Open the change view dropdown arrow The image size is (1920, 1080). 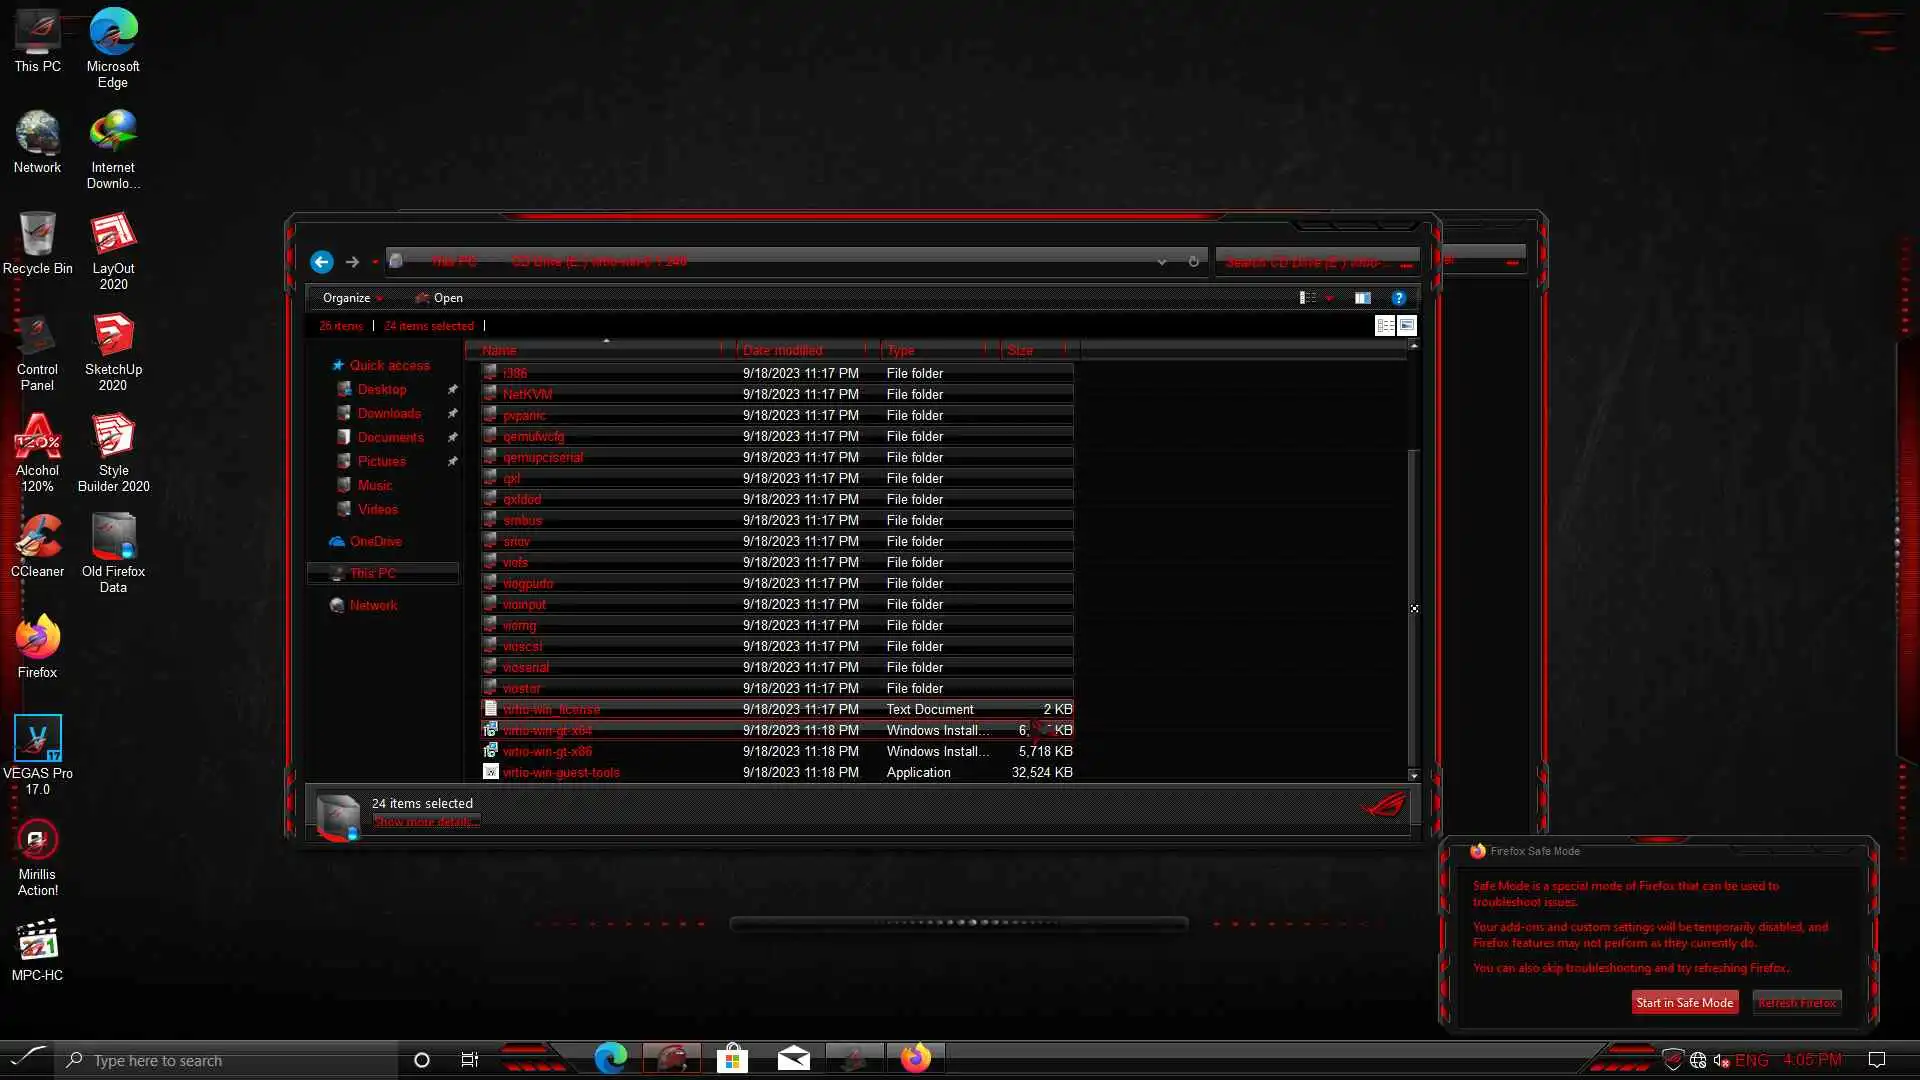pos(1329,298)
